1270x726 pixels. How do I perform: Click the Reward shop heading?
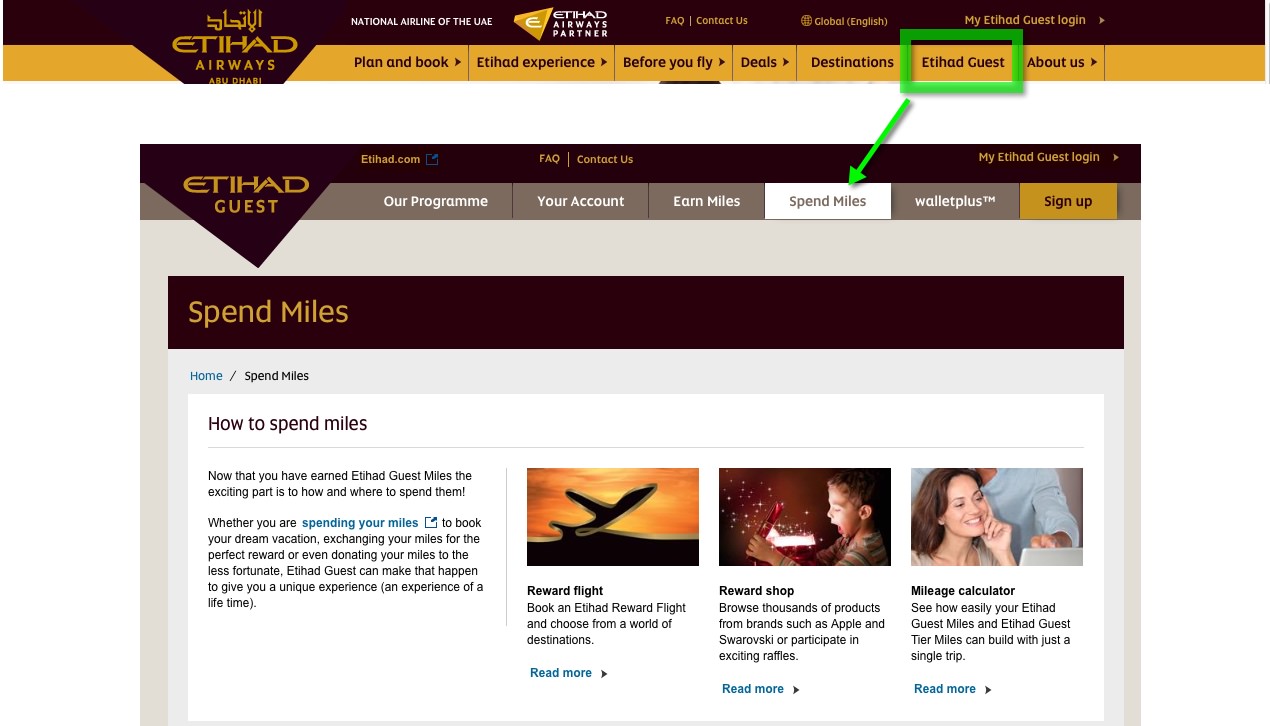pos(756,591)
